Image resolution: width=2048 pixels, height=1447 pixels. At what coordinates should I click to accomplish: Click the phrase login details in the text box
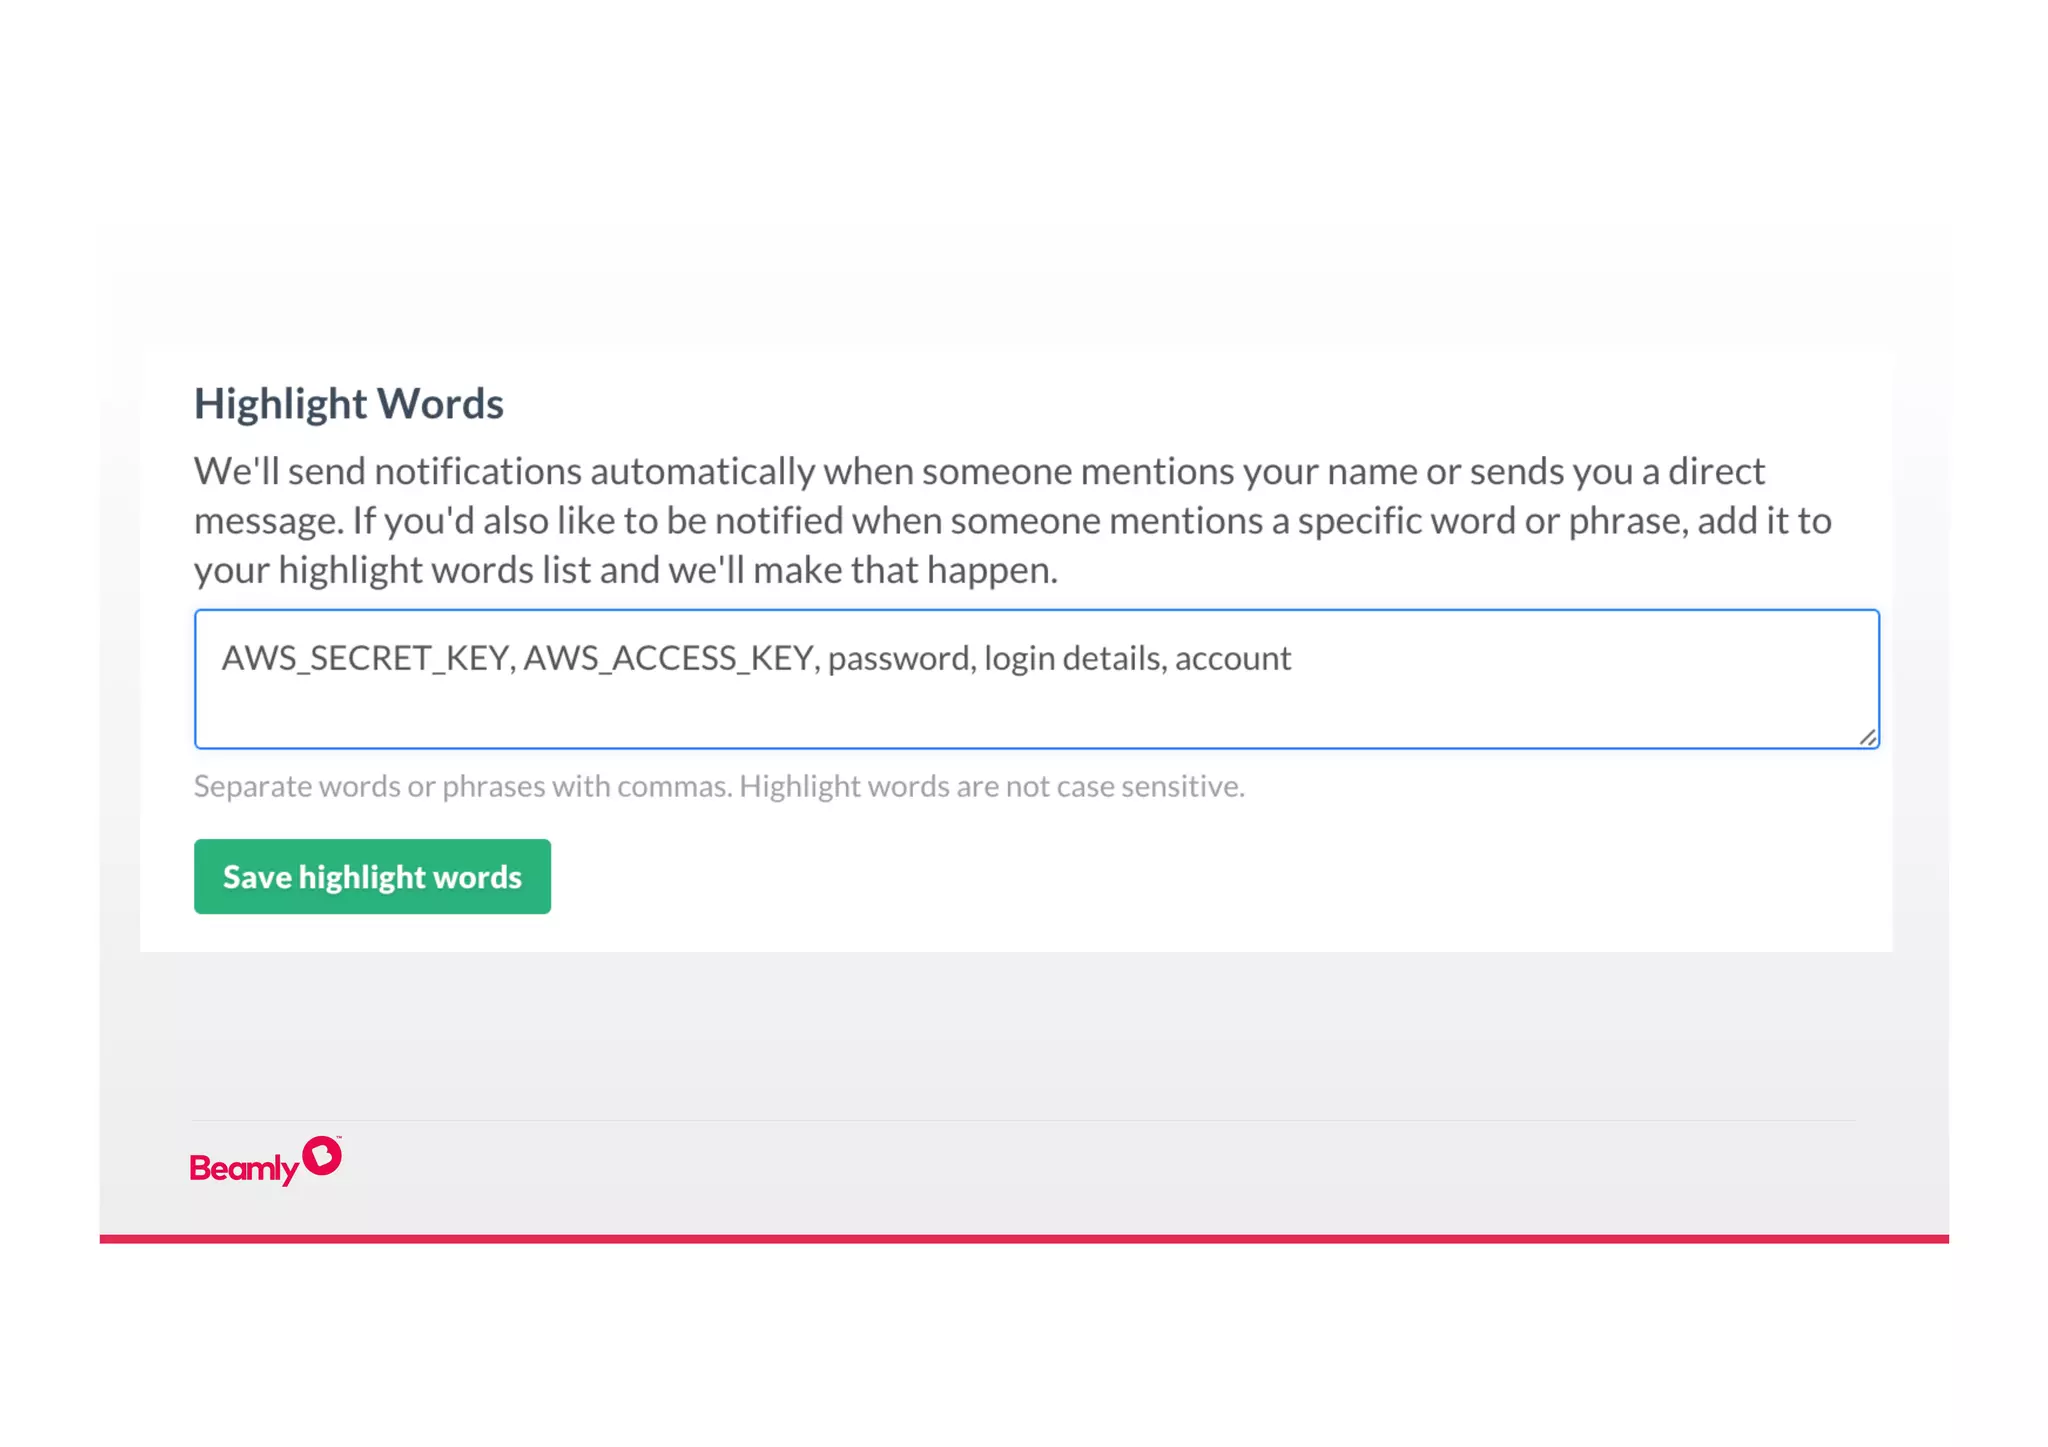[x=1074, y=658]
